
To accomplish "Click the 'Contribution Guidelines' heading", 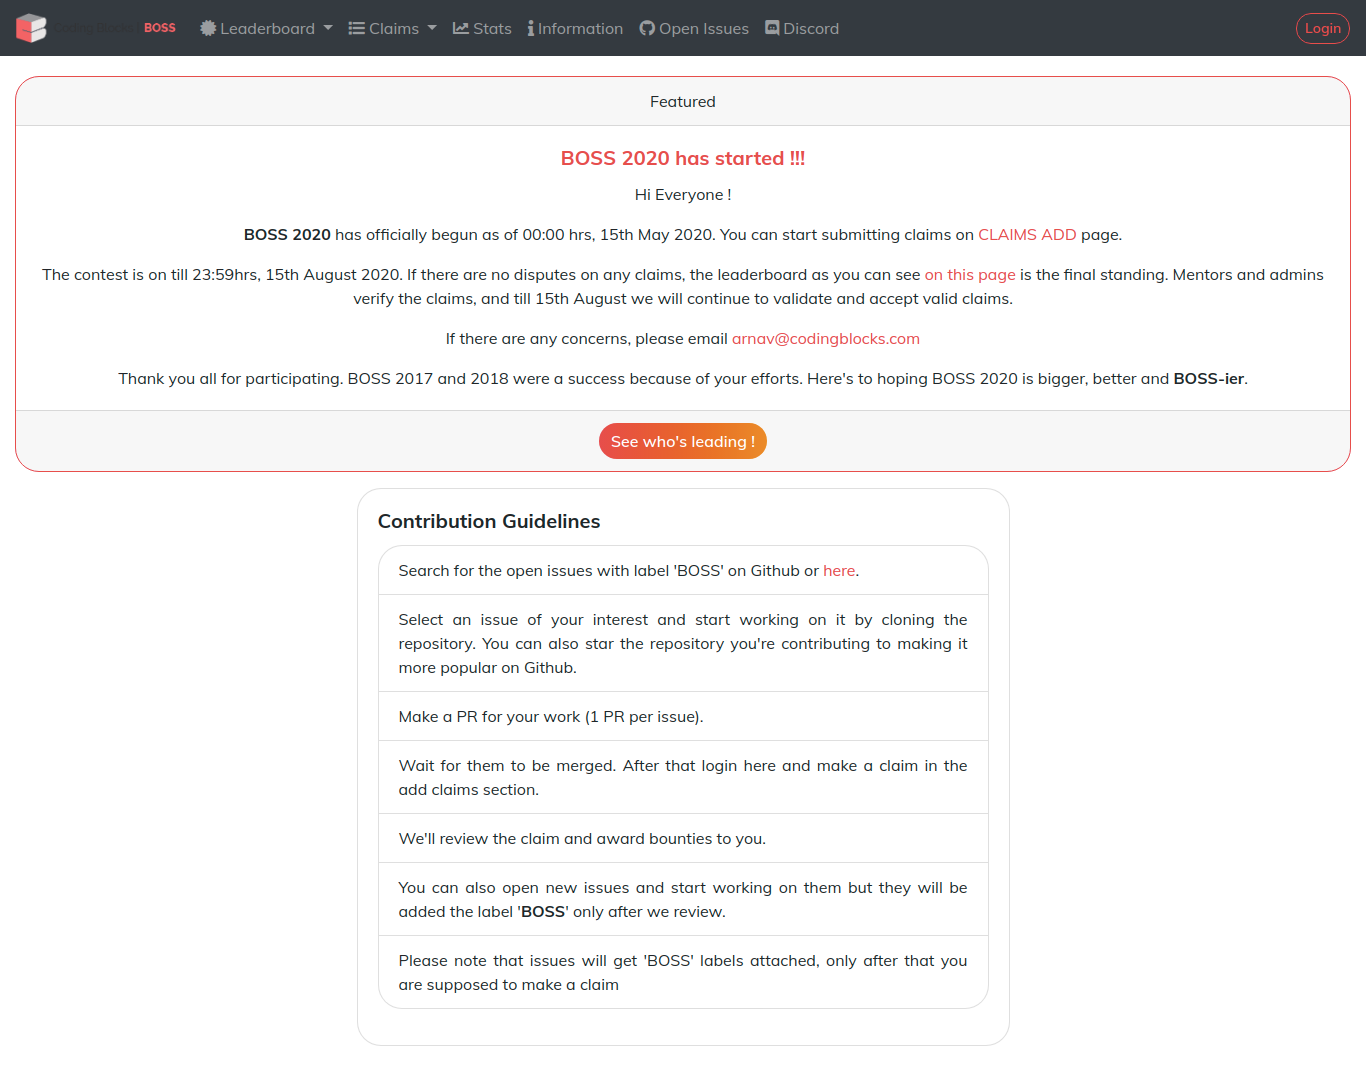I will point(489,521).
